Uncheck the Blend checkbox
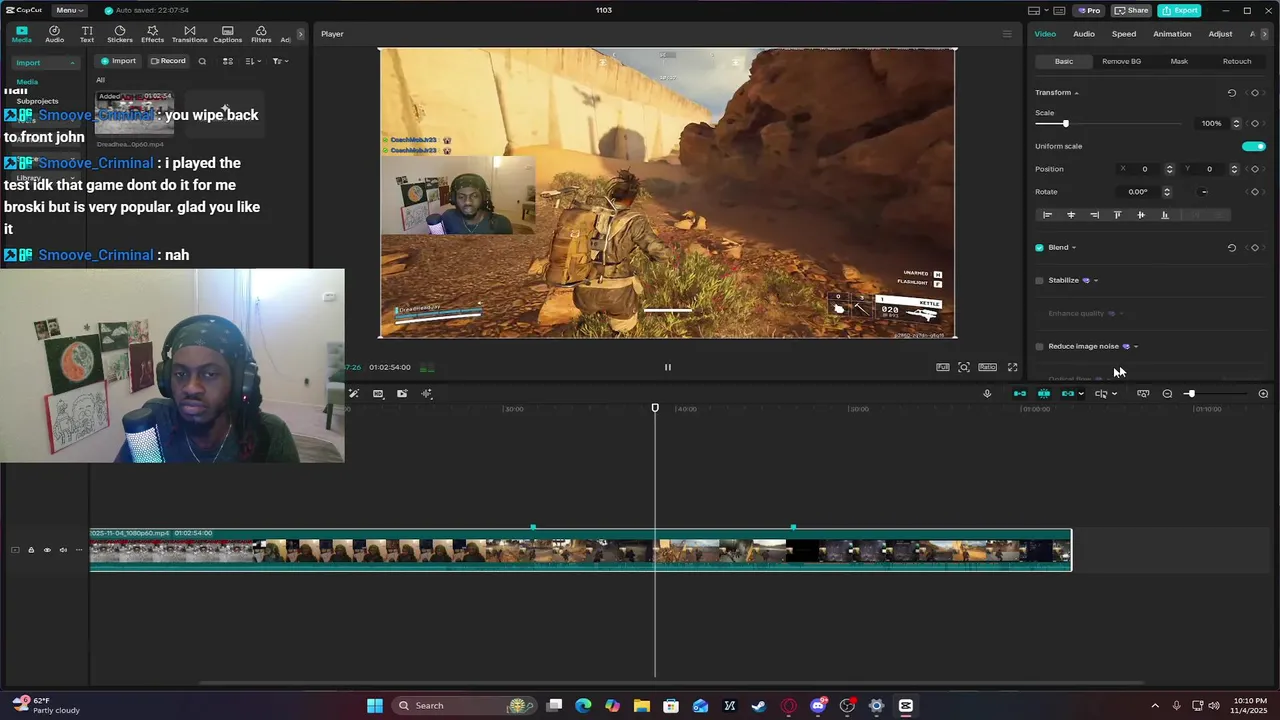Viewport: 1280px width, 720px height. [1039, 248]
